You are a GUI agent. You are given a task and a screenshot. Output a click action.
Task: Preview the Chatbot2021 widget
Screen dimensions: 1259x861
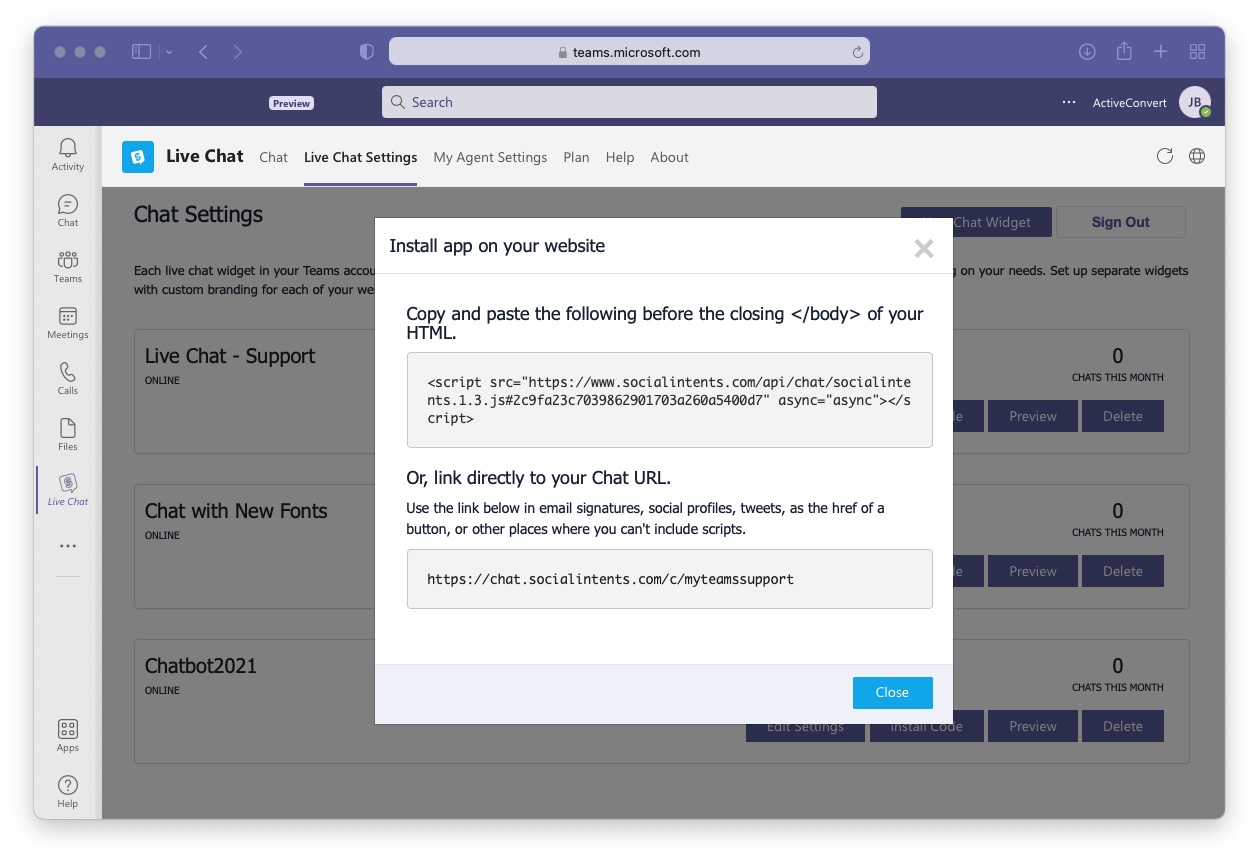click(x=1032, y=726)
